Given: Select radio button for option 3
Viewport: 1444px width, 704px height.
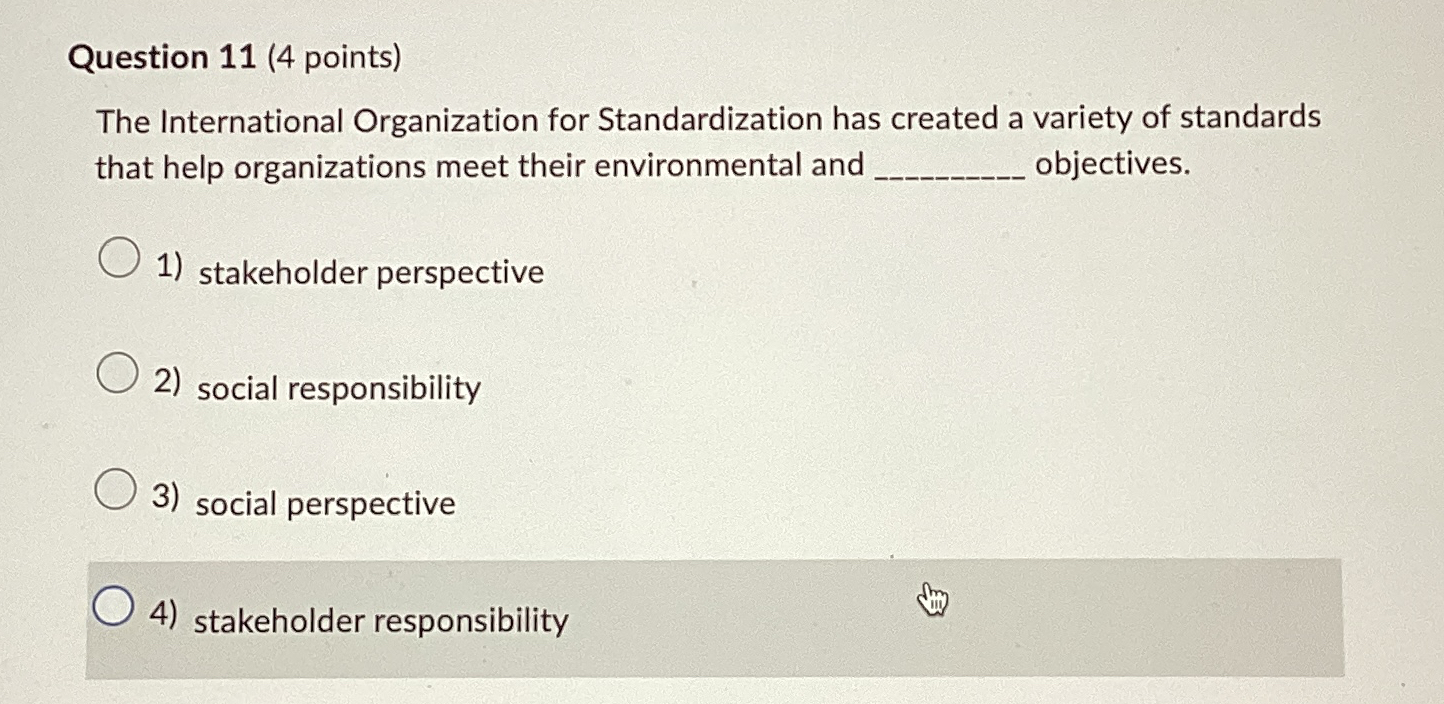Looking at the screenshot, I should pos(115,489).
